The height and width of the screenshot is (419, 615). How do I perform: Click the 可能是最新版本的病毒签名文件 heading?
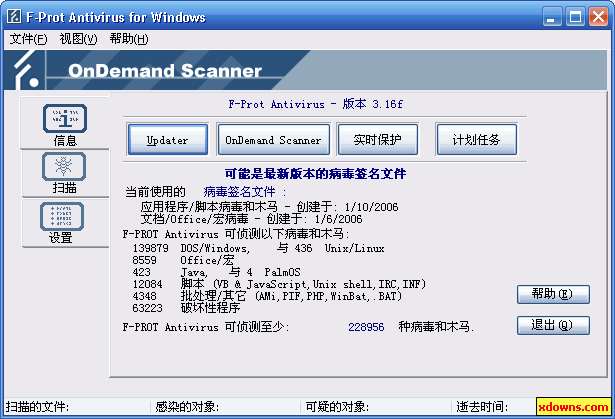[315, 174]
